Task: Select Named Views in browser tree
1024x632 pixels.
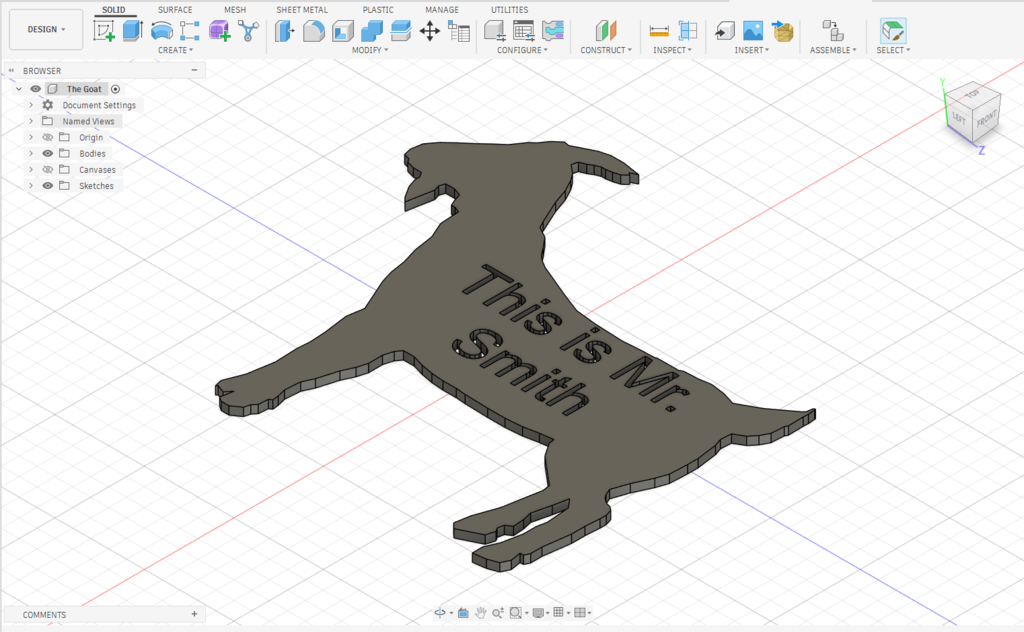Action: point(88,121)
